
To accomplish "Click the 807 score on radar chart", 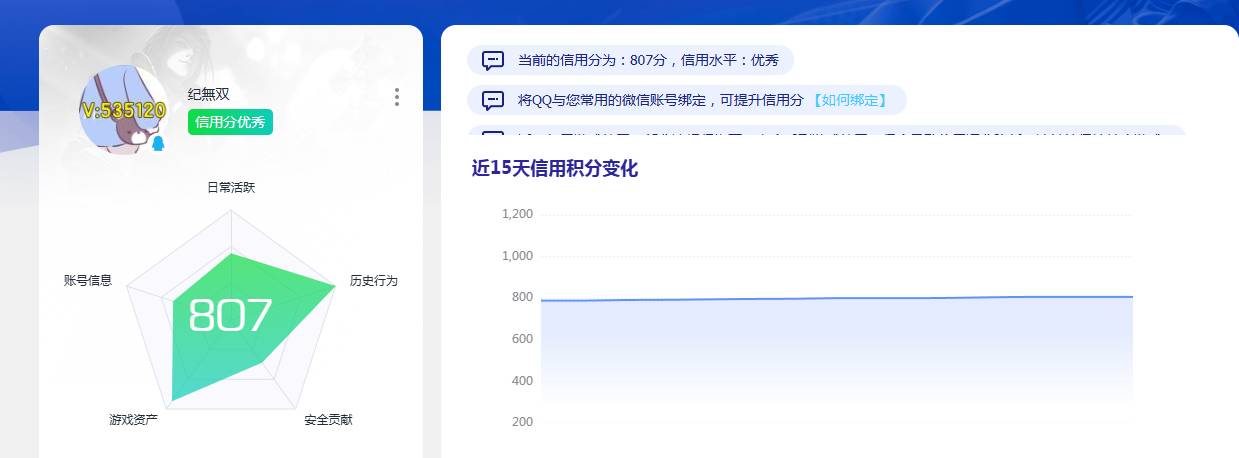I will coord(230,316).
